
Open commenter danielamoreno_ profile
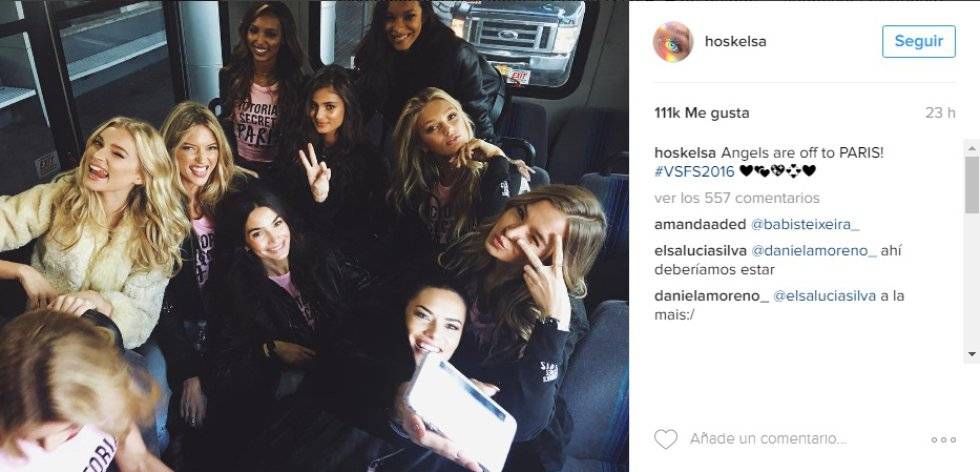pos(711,296)
